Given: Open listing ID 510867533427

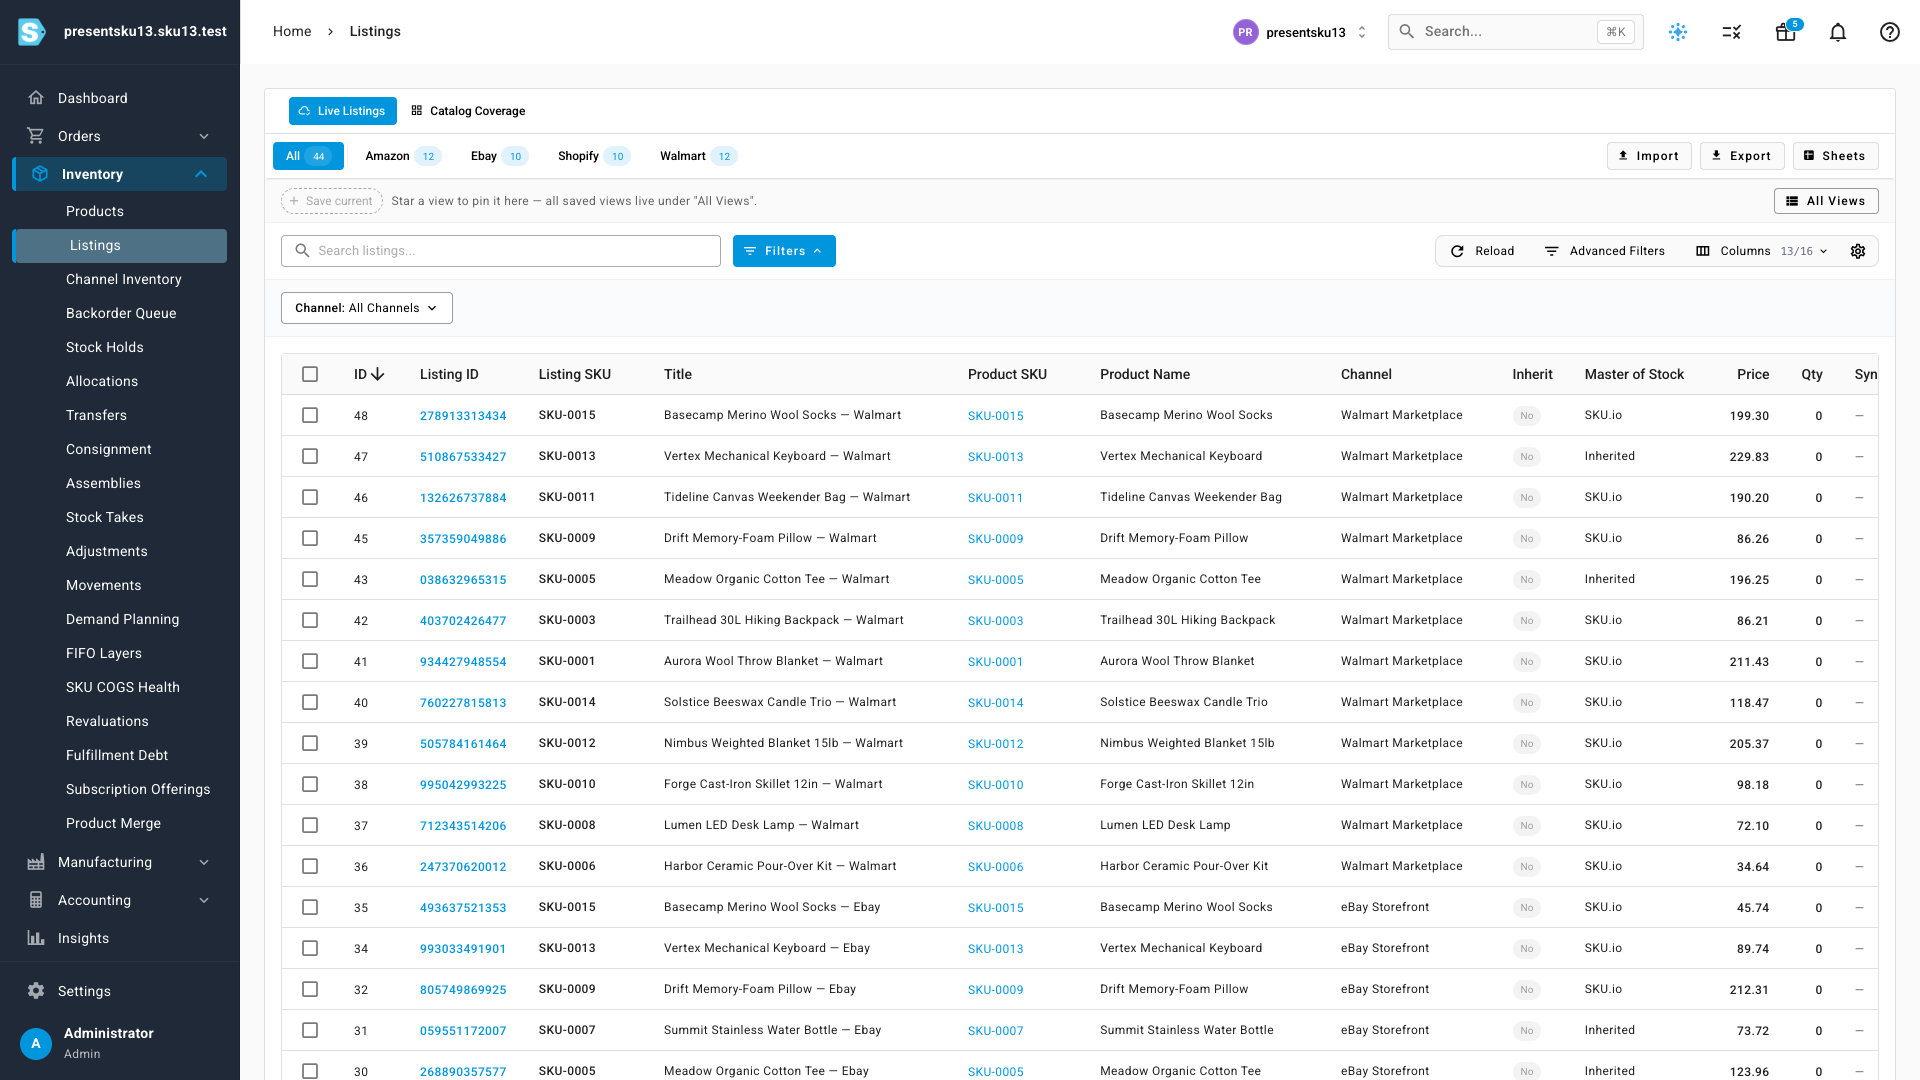Looking at the screenshot, I should 463,457.
